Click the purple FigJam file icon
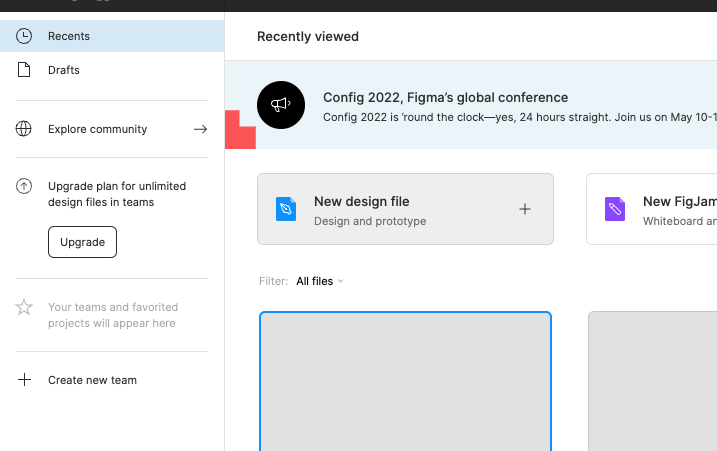This screenshot has width=717, height=451. 615,209
